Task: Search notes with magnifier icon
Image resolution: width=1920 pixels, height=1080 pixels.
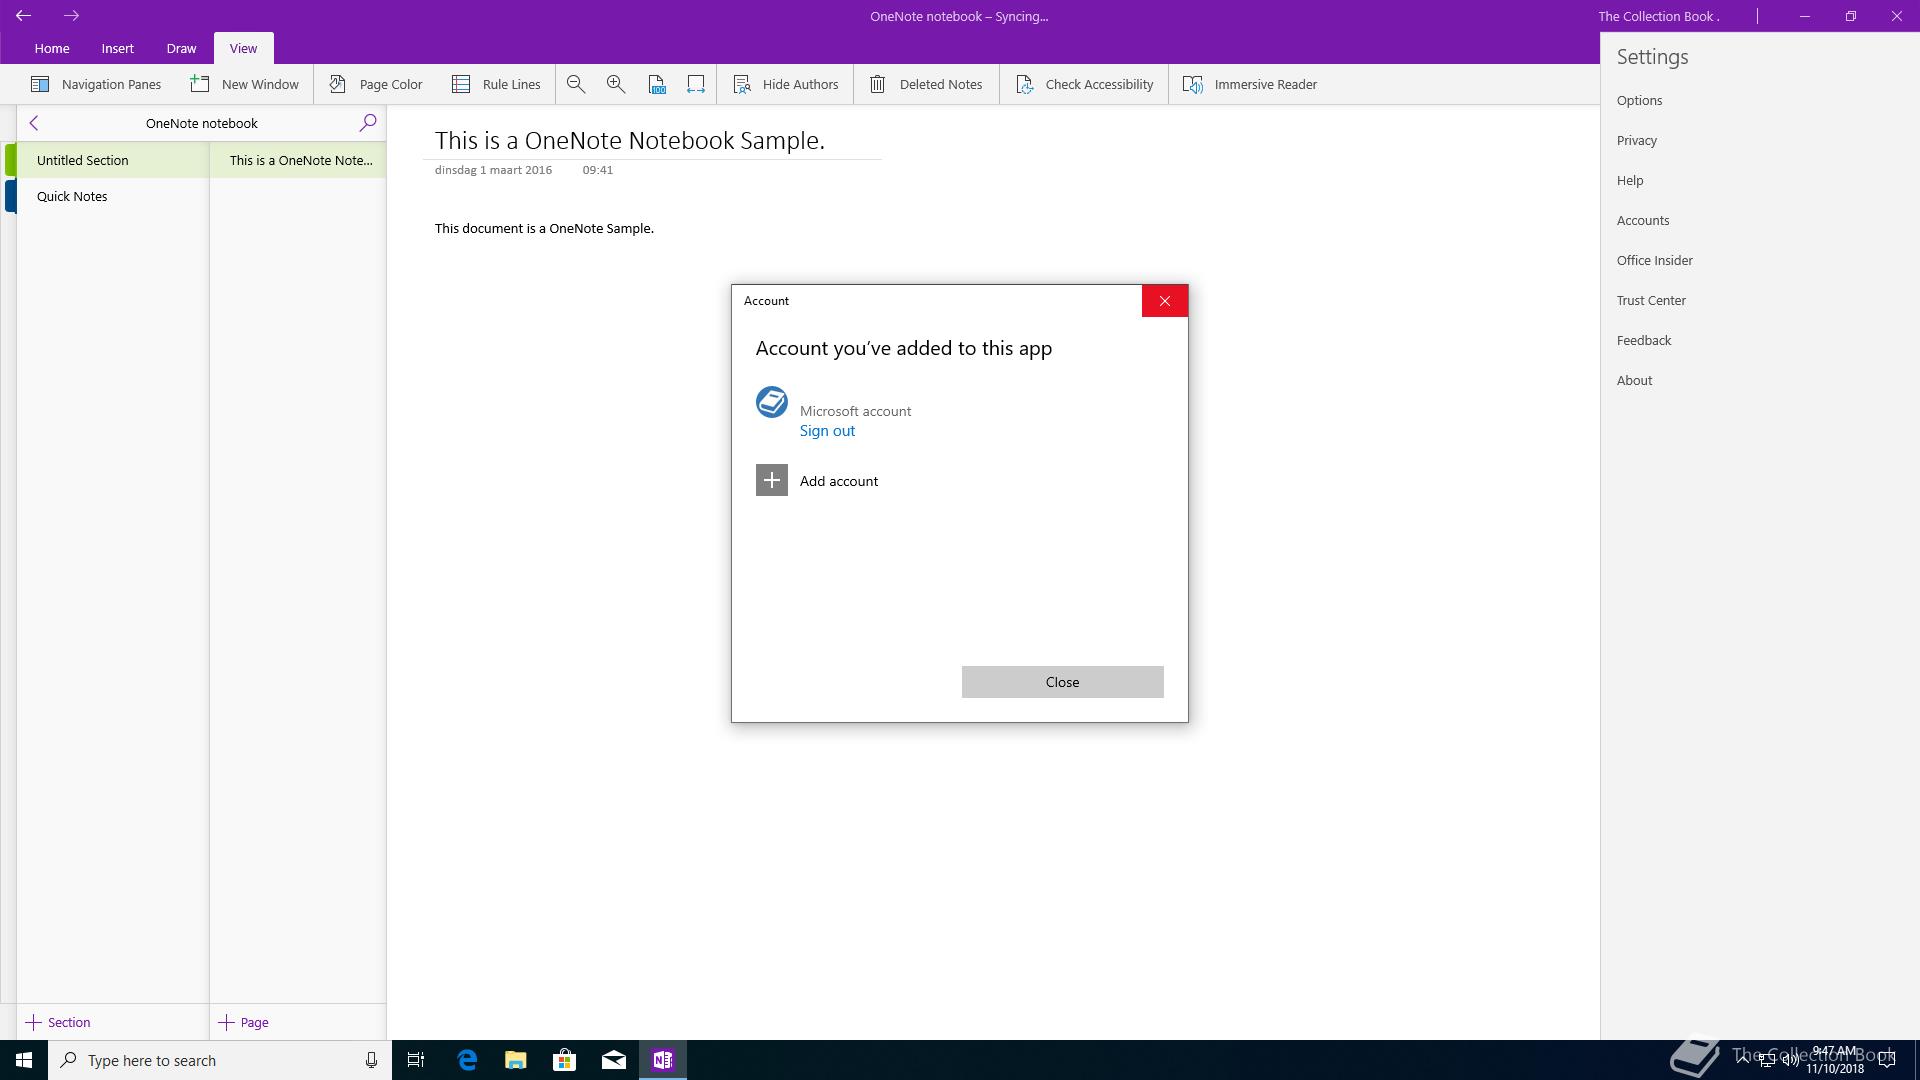Action: click(x=367, y=123)
